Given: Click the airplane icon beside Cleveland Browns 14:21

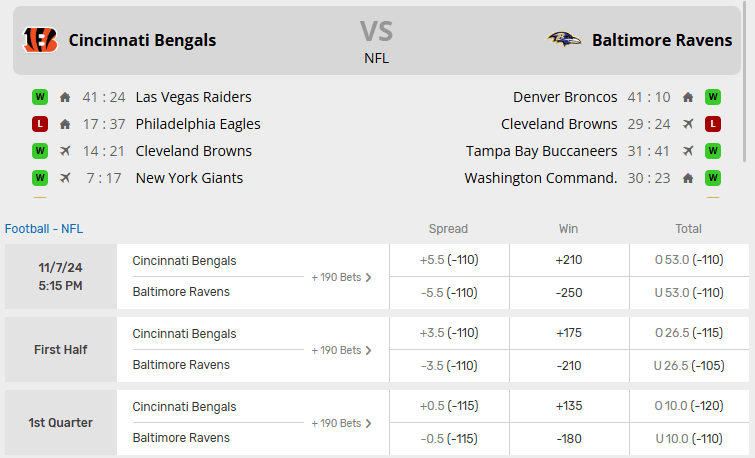Looking at the screenshot, I should 65,151.
